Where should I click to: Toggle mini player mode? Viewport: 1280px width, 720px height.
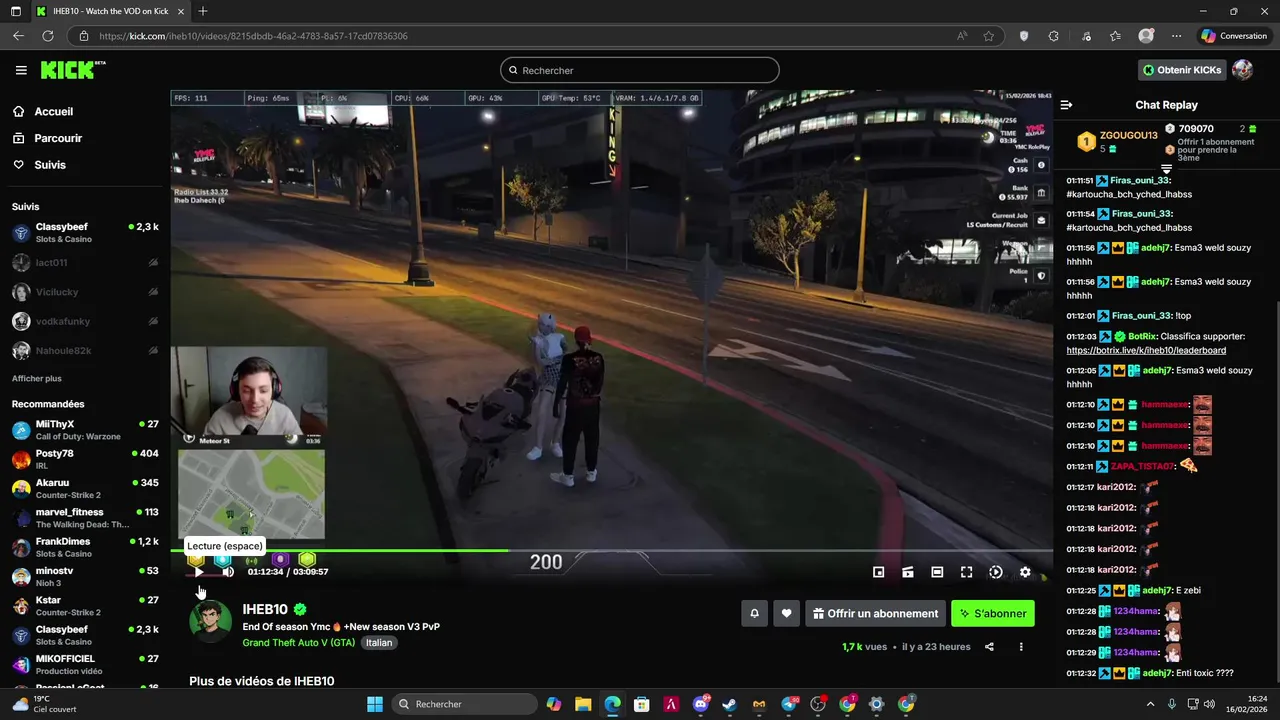(x=878, y=572)
